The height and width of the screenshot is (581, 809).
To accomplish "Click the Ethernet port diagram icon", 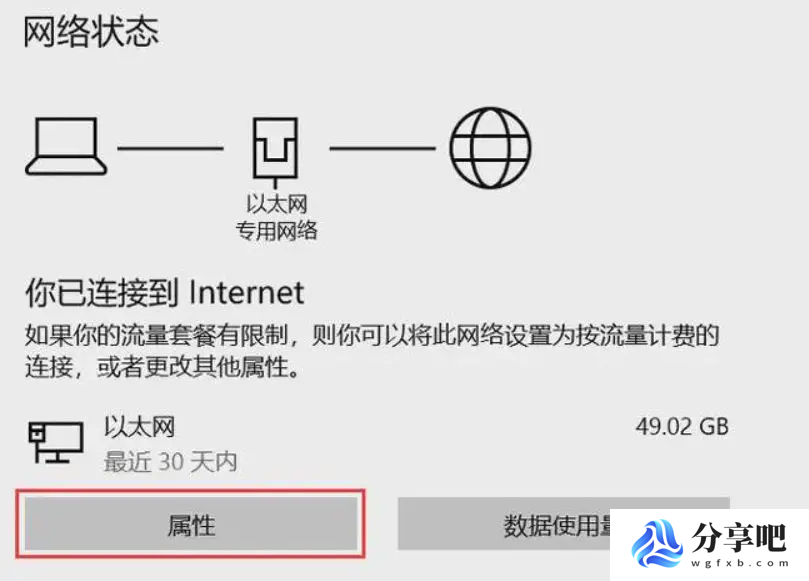I will (x=275, y=151).
